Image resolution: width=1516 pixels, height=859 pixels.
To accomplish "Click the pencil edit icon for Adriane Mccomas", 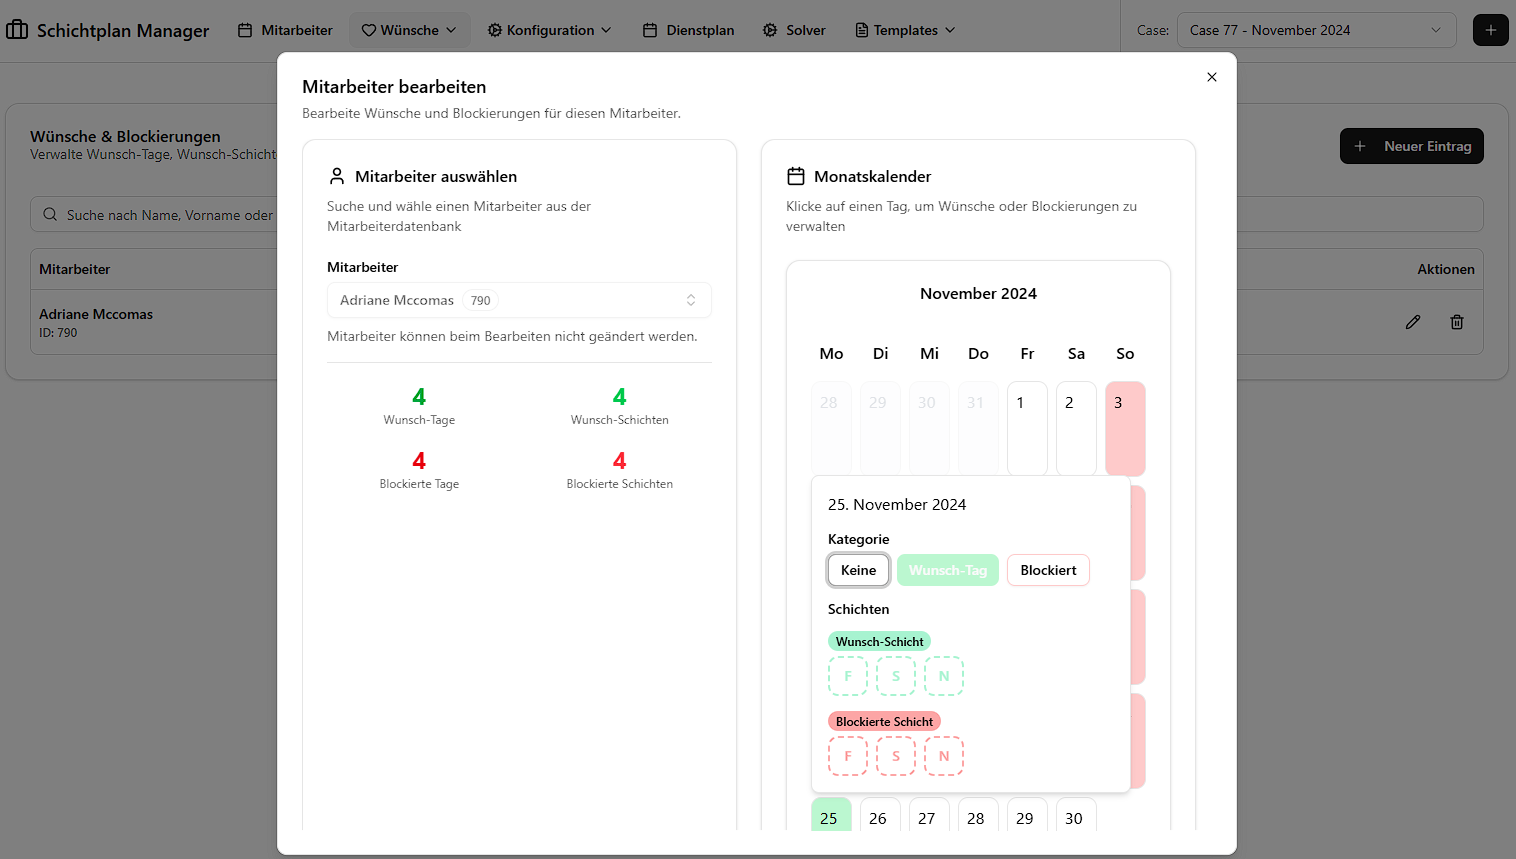I will pos(1412,322).
